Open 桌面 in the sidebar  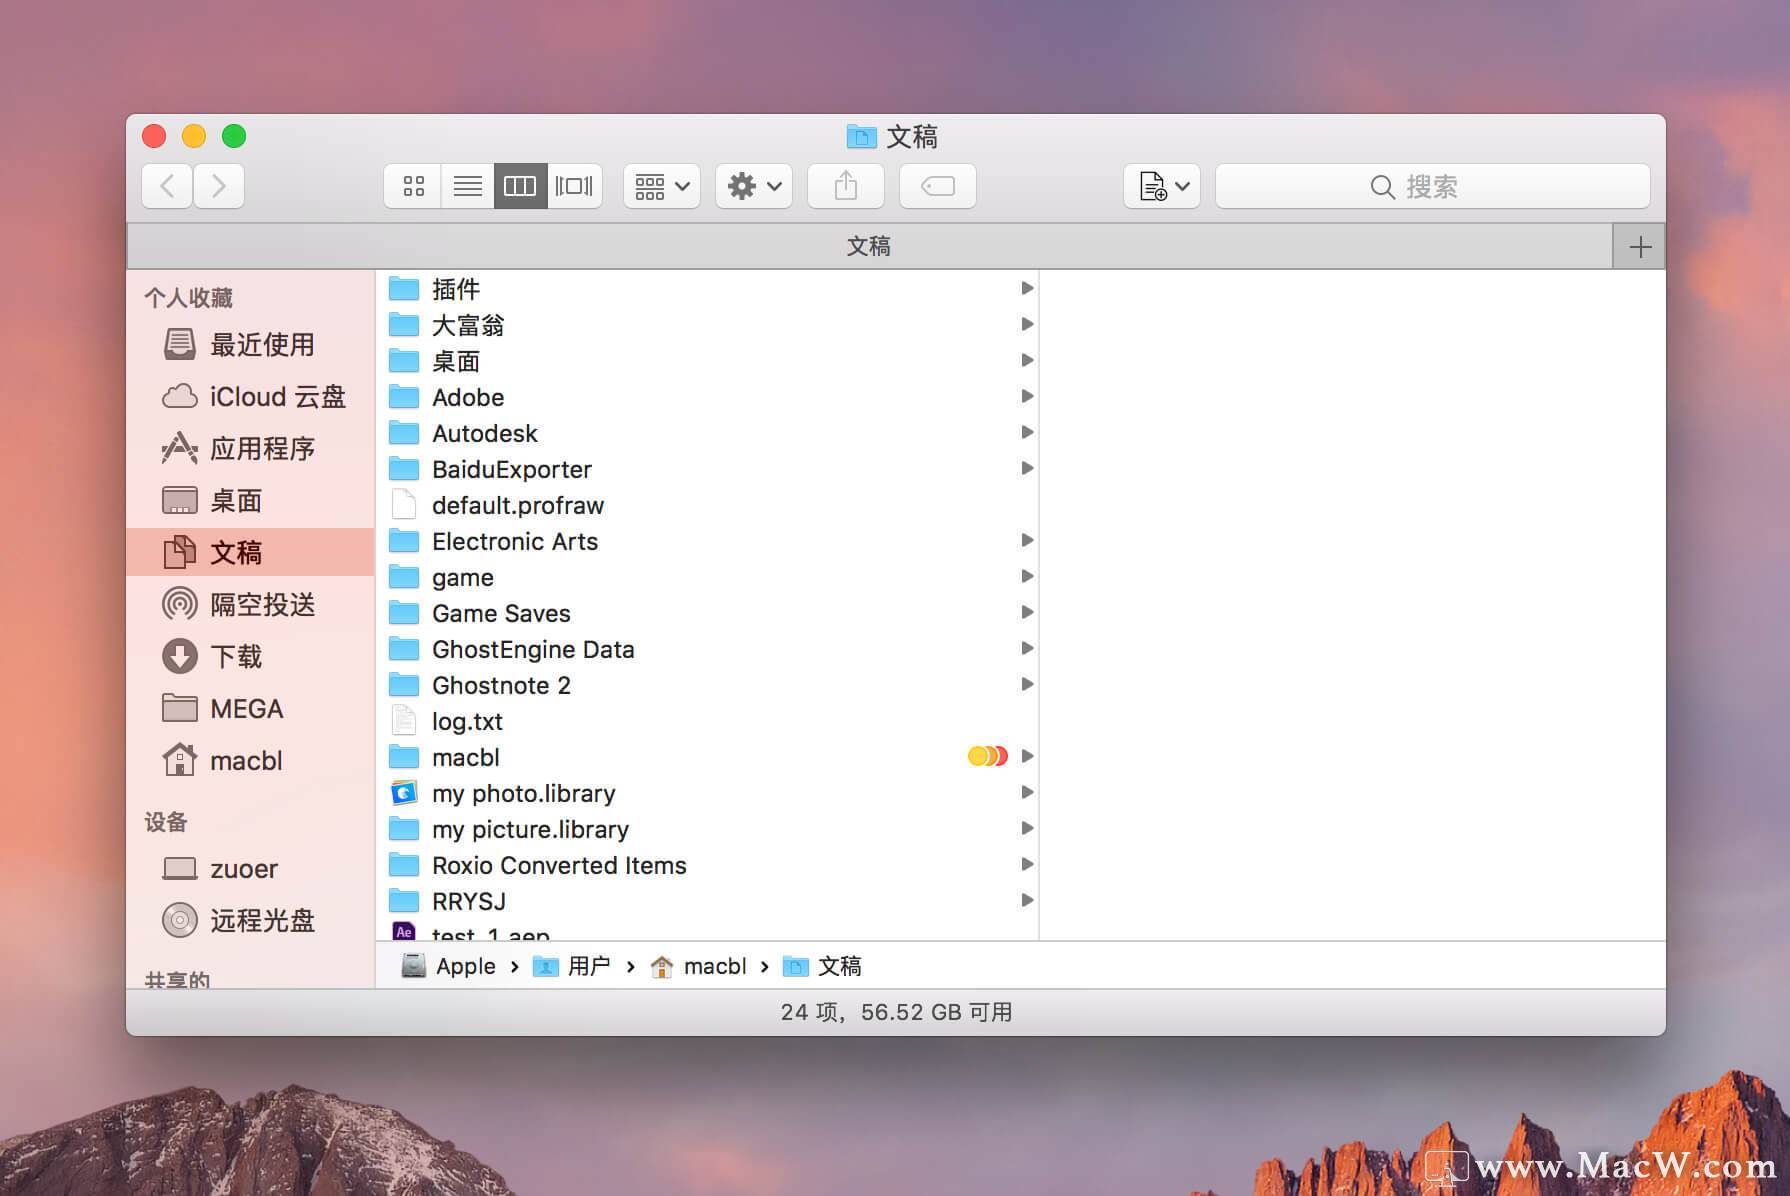[x=250, y=501]
